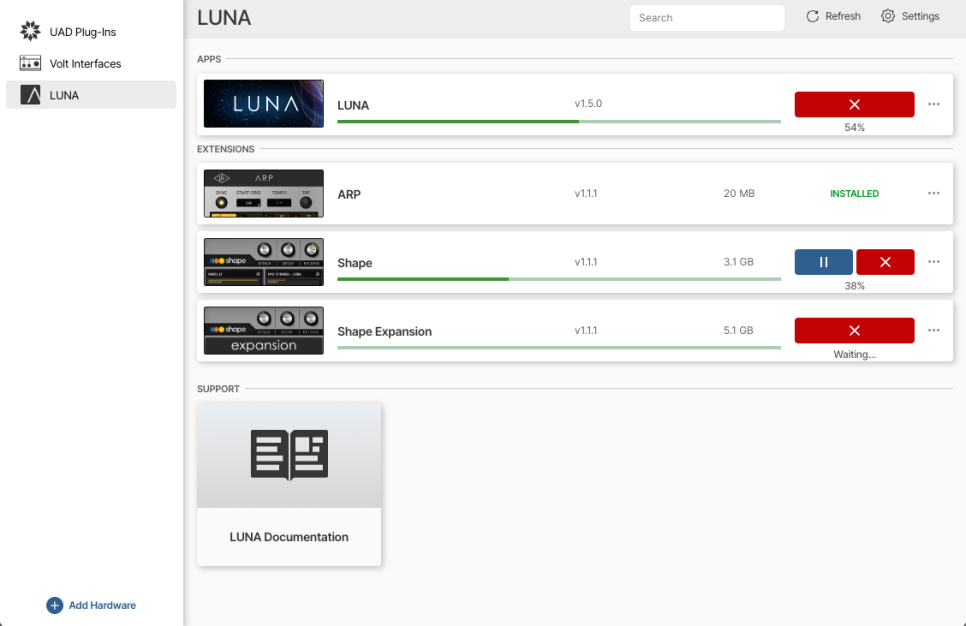Click the APPS section header
This screenshot has width=966, height=626.
pyautogui.click(x=209, y=59)
